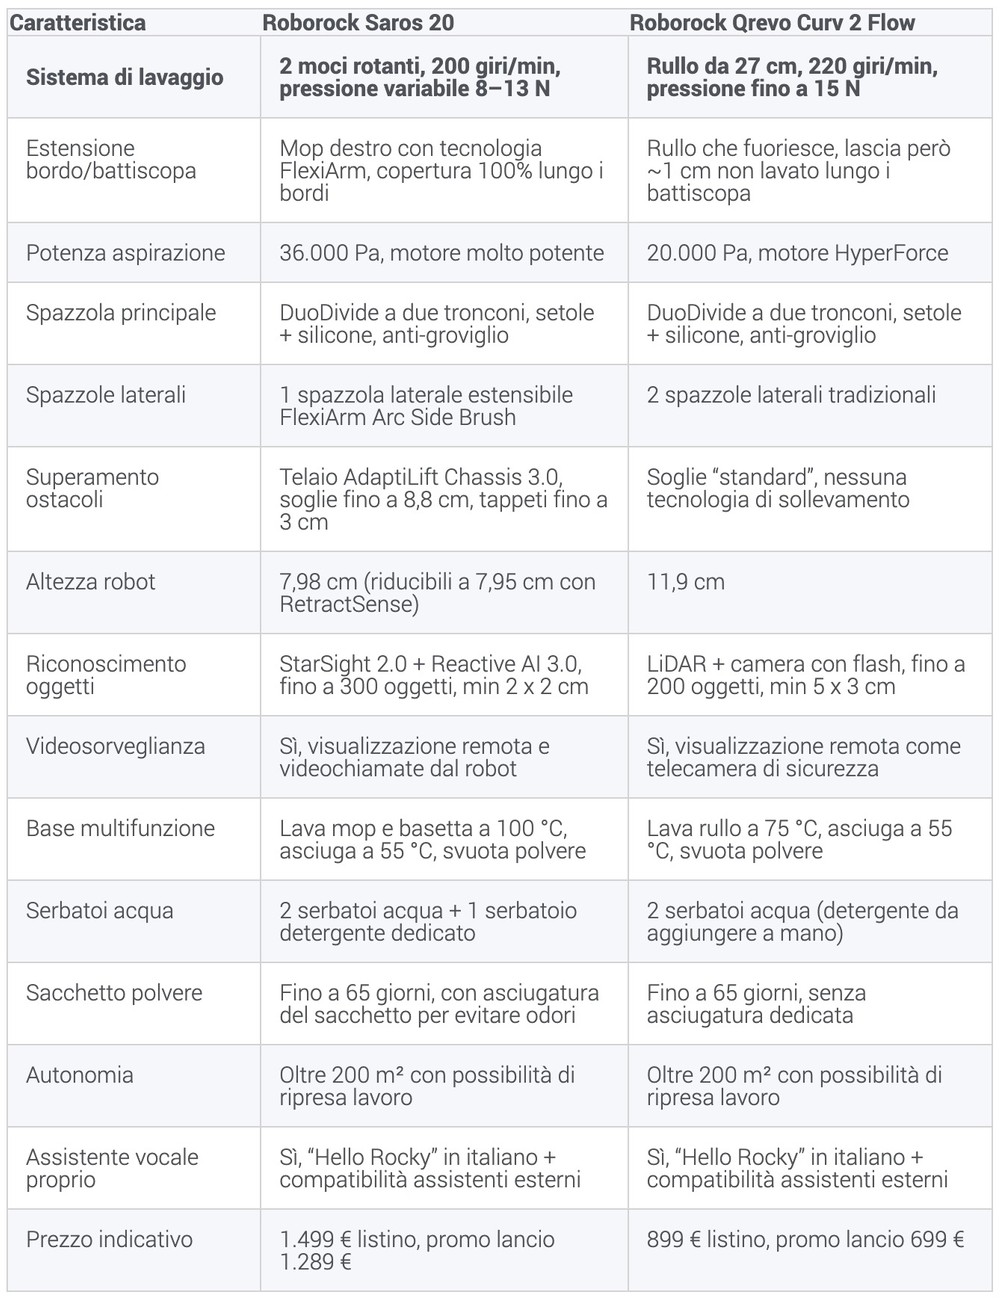Select the Serbatoi acqua row label

[100, 911]
